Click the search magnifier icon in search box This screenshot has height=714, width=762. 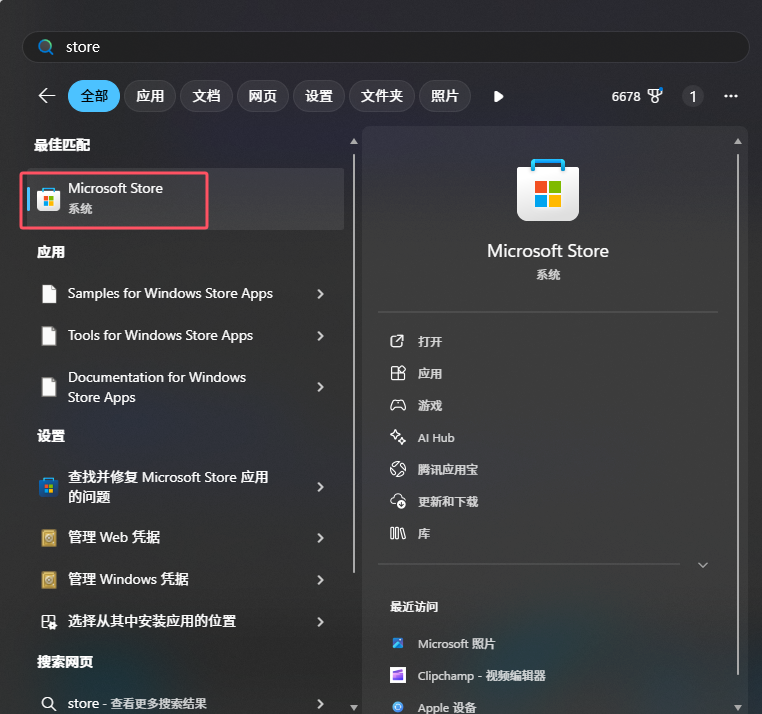(x=46, y=47)
